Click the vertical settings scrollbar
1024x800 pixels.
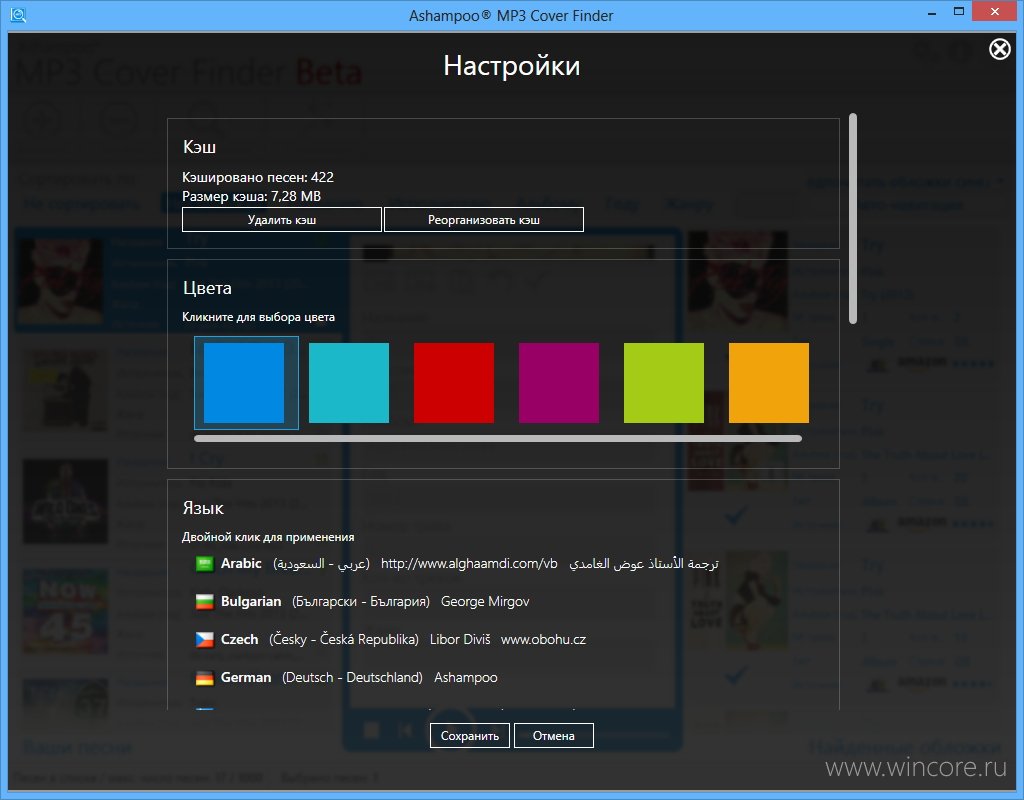tap(853, 218)
